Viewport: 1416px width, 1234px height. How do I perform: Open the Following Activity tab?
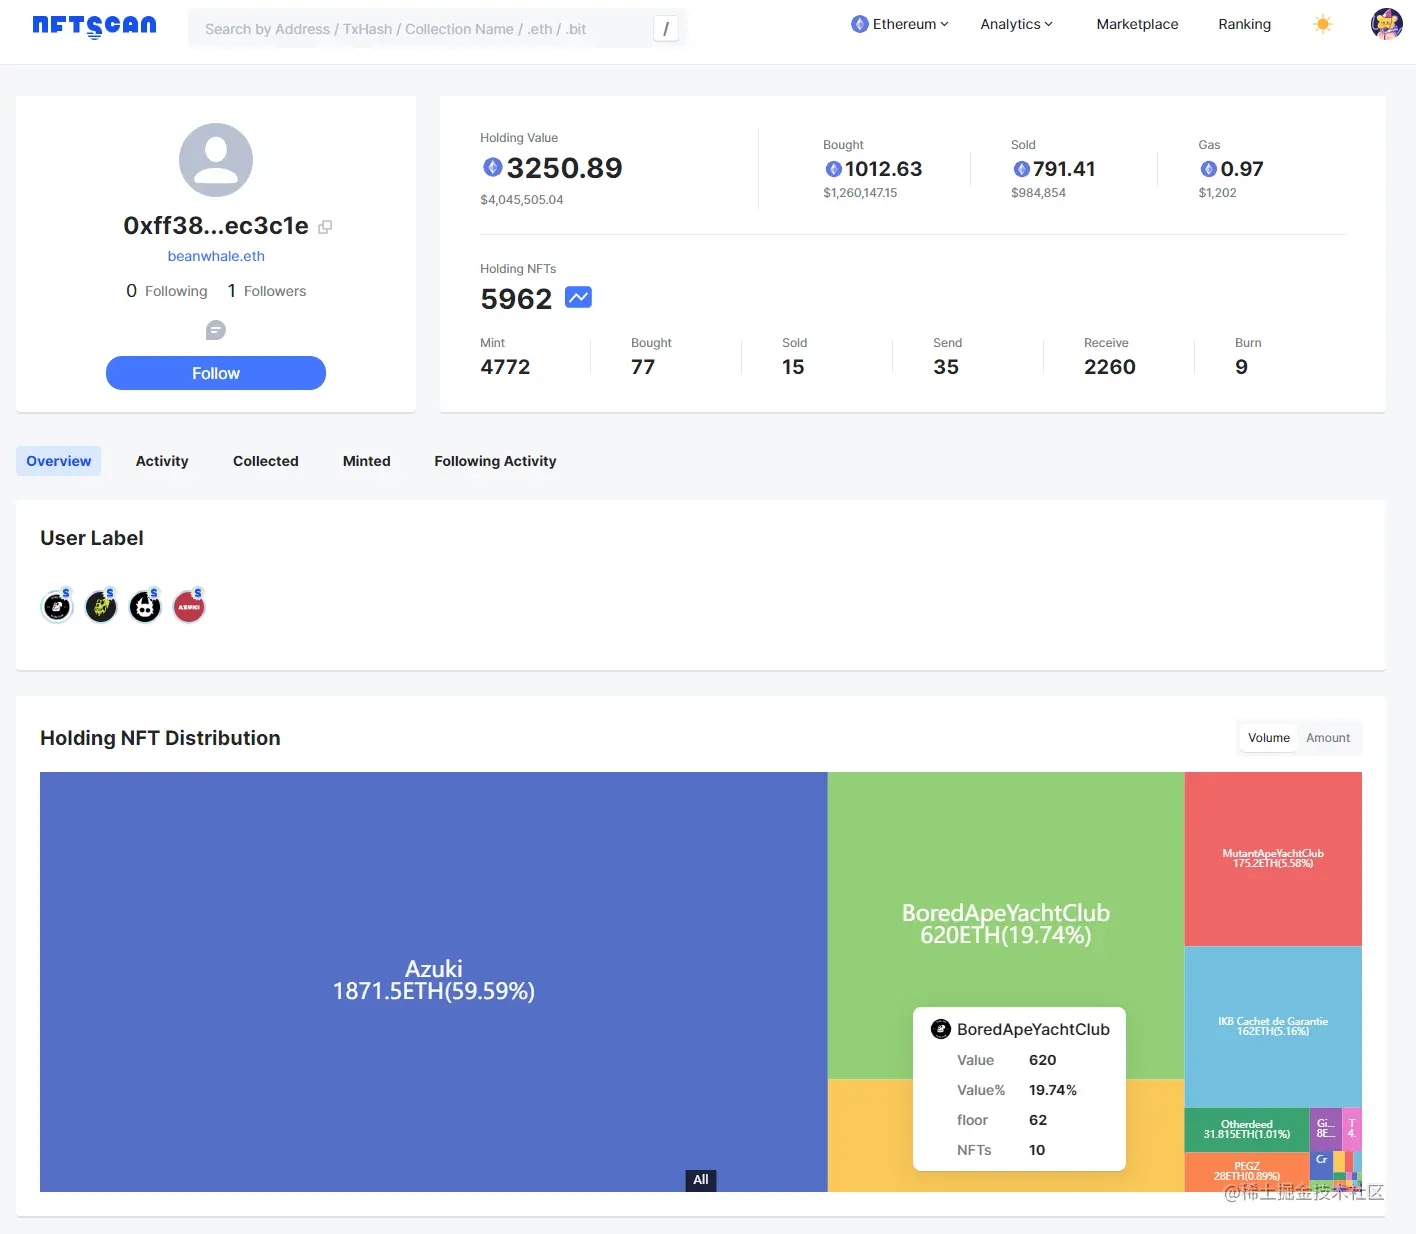coord(495,461)
